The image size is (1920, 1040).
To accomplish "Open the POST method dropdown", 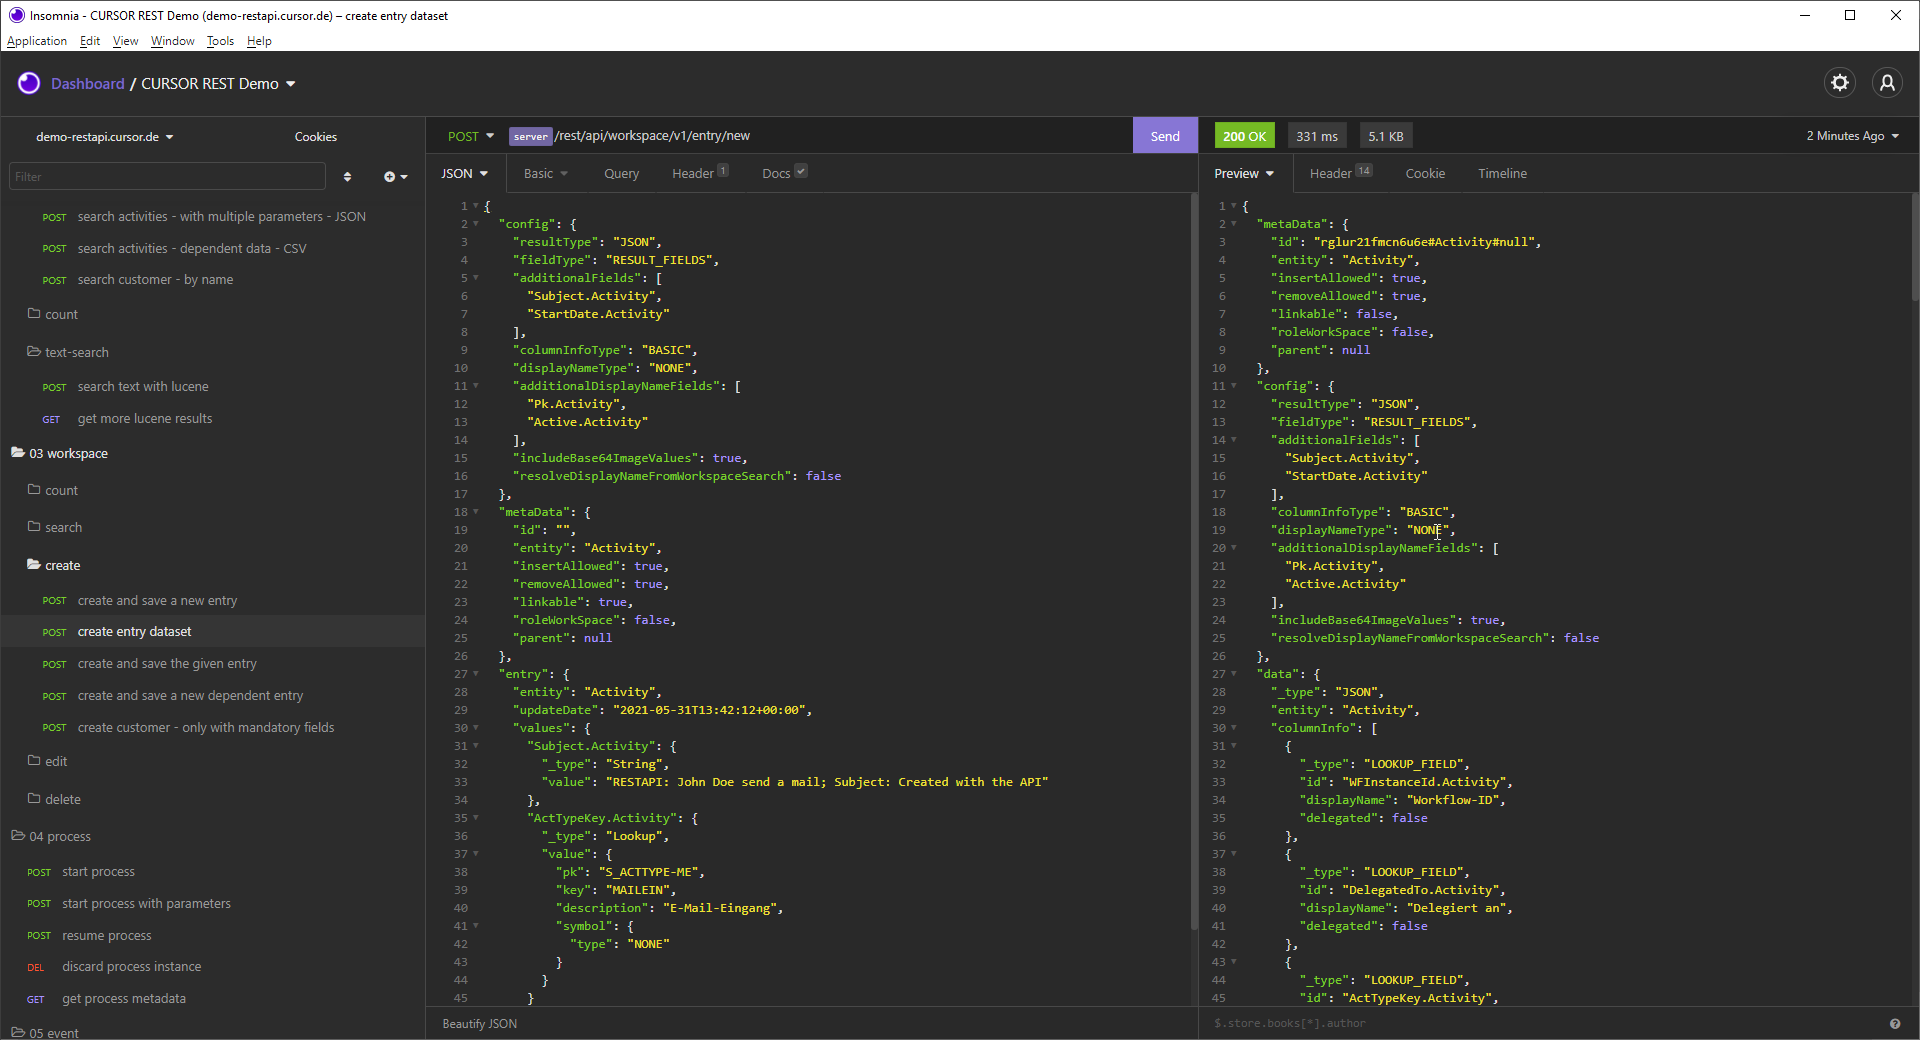I will point(470,136).
